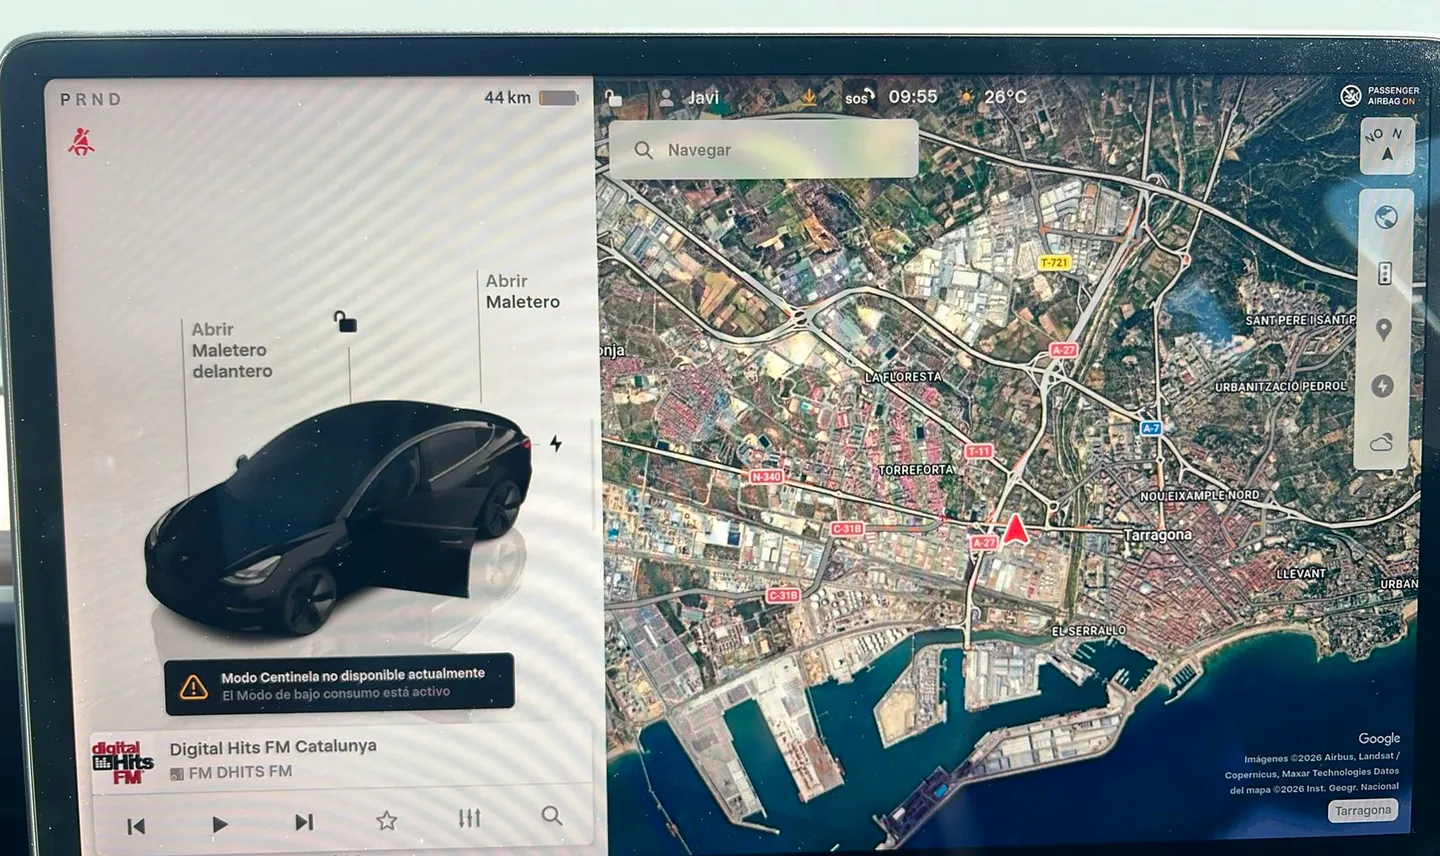
Task: Select the LLEVANT map label
Action: 1301,573
